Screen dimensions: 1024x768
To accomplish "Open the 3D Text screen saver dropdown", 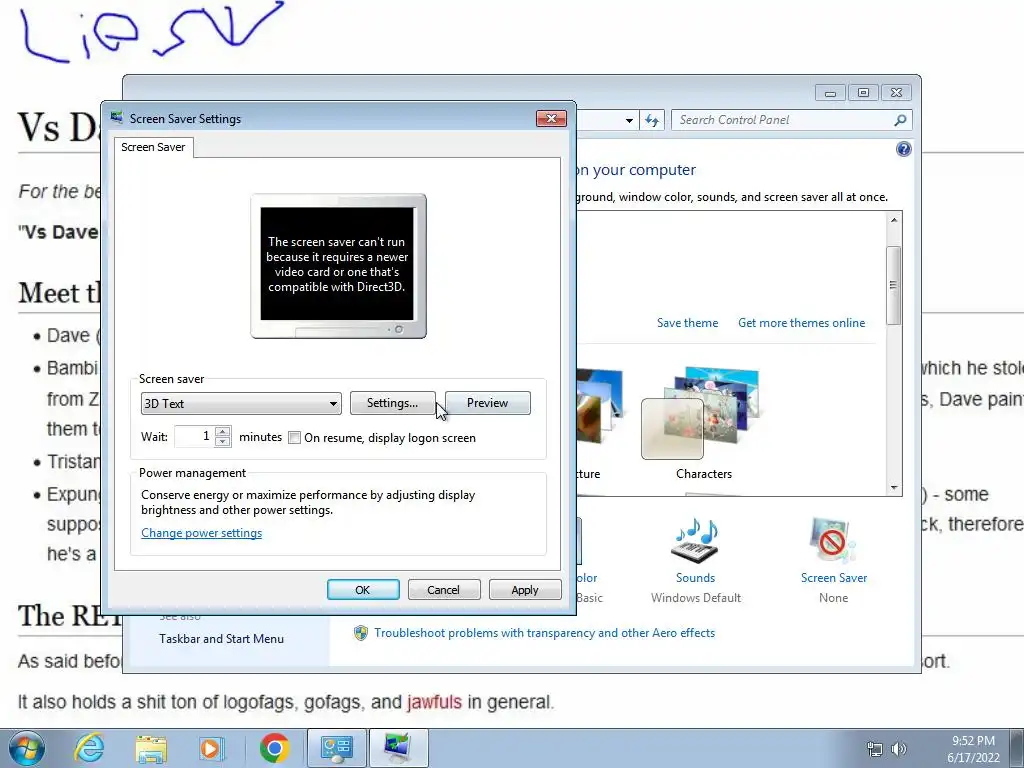I will click(x=241, y=404).
